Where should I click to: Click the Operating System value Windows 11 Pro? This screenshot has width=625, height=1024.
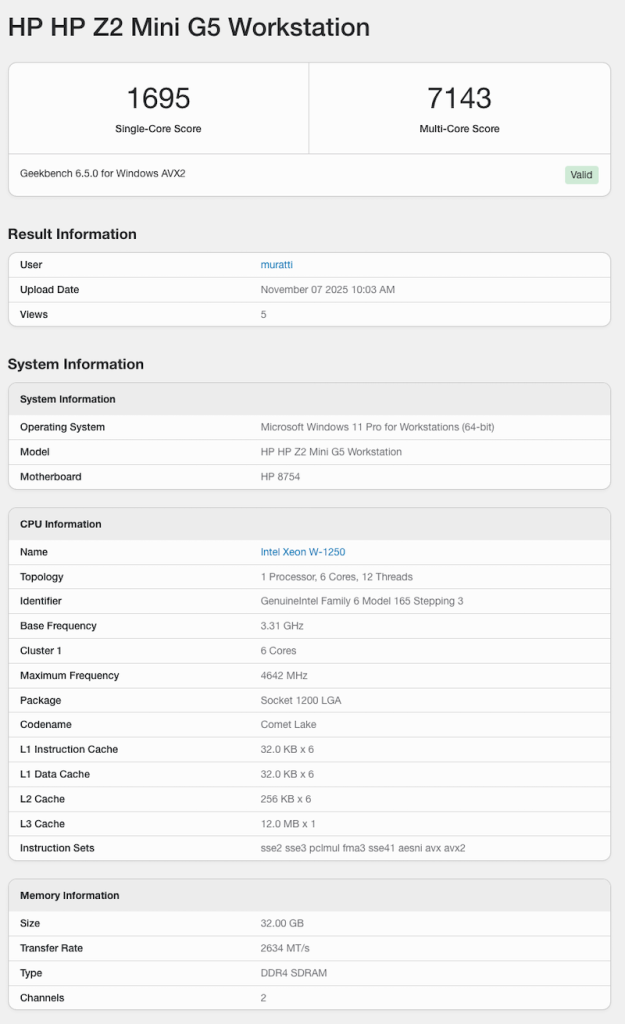(x=377, y=427)
